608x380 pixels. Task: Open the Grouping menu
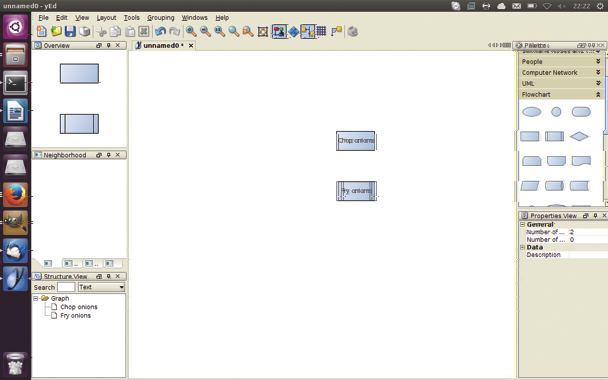[161, 18]
